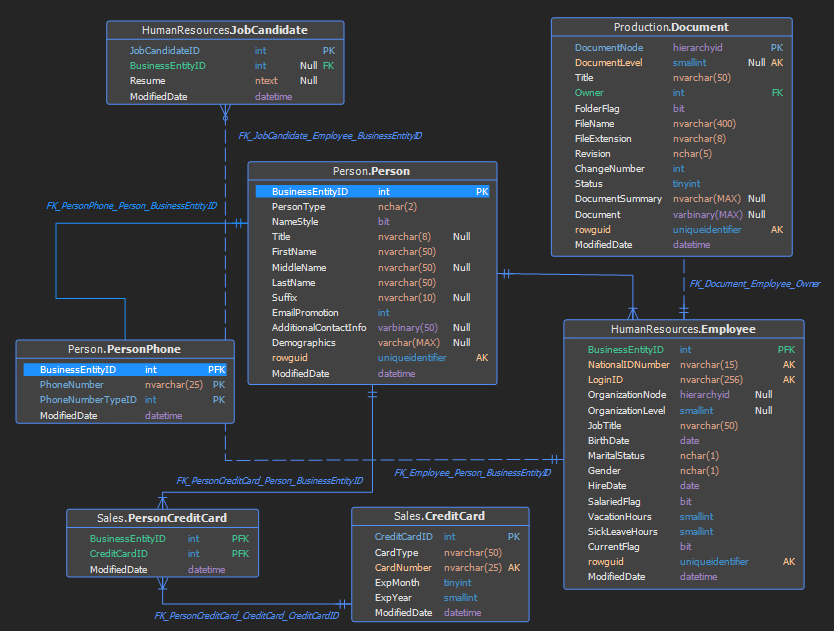Click the MiddleName column row
The height and width of the screenshot is (631, 834).
(x=372, y=268)
